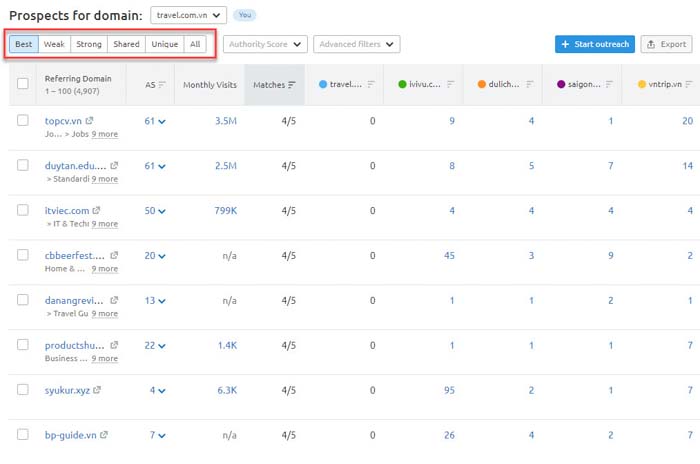Open external link icon for productshu
This screenshot has height=464, width=700.
click(x=114, y=345)
